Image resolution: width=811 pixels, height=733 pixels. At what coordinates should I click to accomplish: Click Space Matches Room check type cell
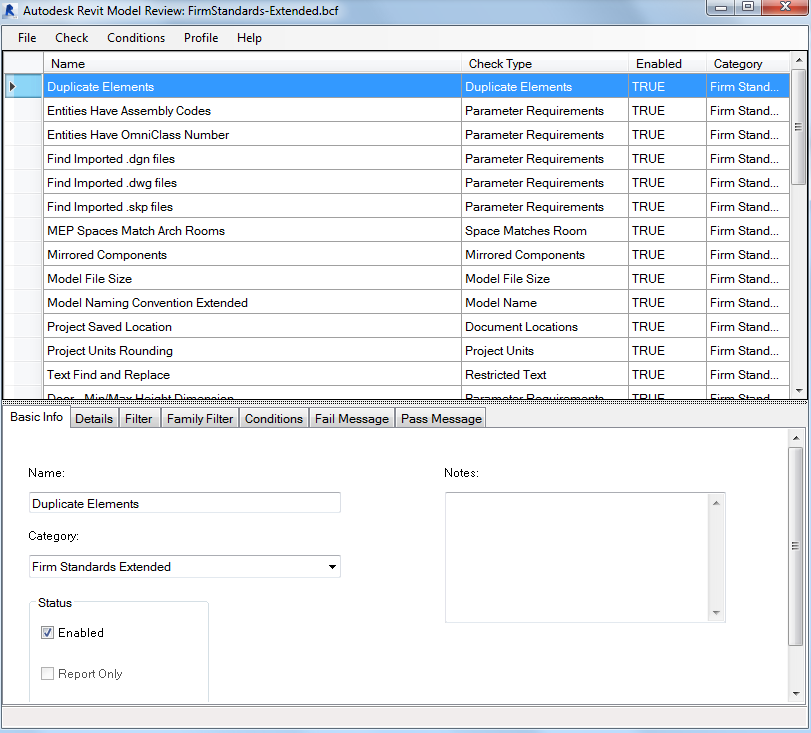[x=545, y=230]
